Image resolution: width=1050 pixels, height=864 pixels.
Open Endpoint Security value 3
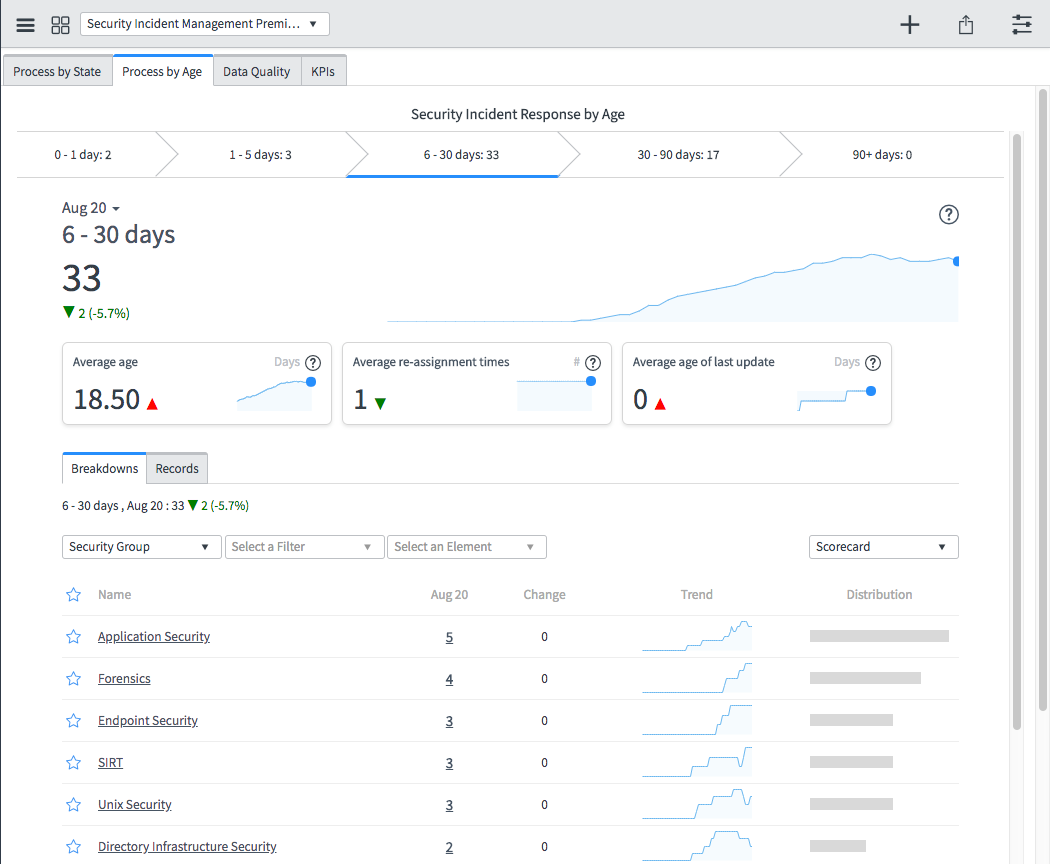point(449,721)
